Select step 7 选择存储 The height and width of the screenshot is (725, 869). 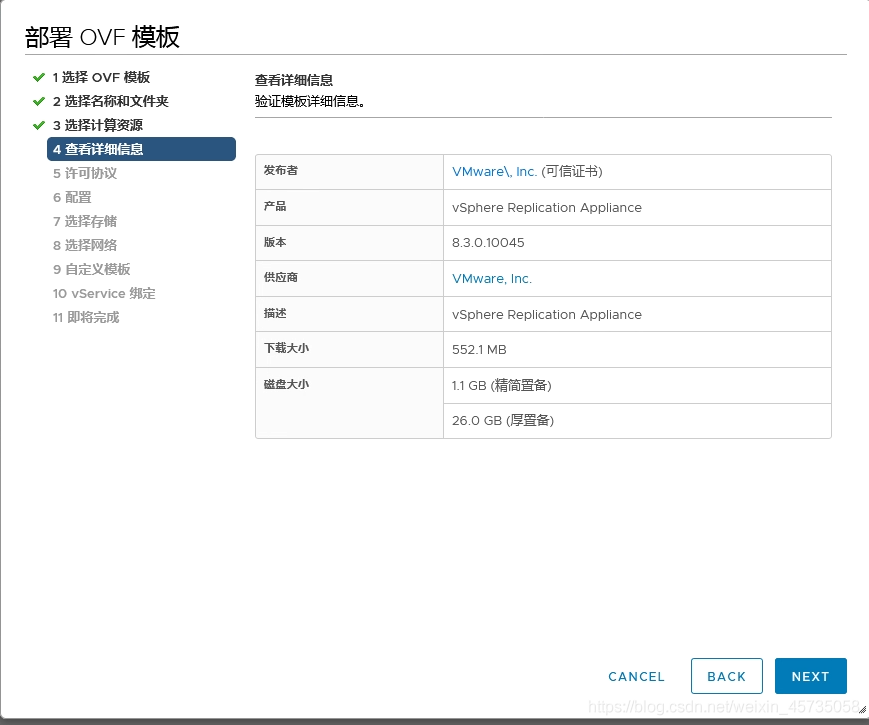[85, 221]
